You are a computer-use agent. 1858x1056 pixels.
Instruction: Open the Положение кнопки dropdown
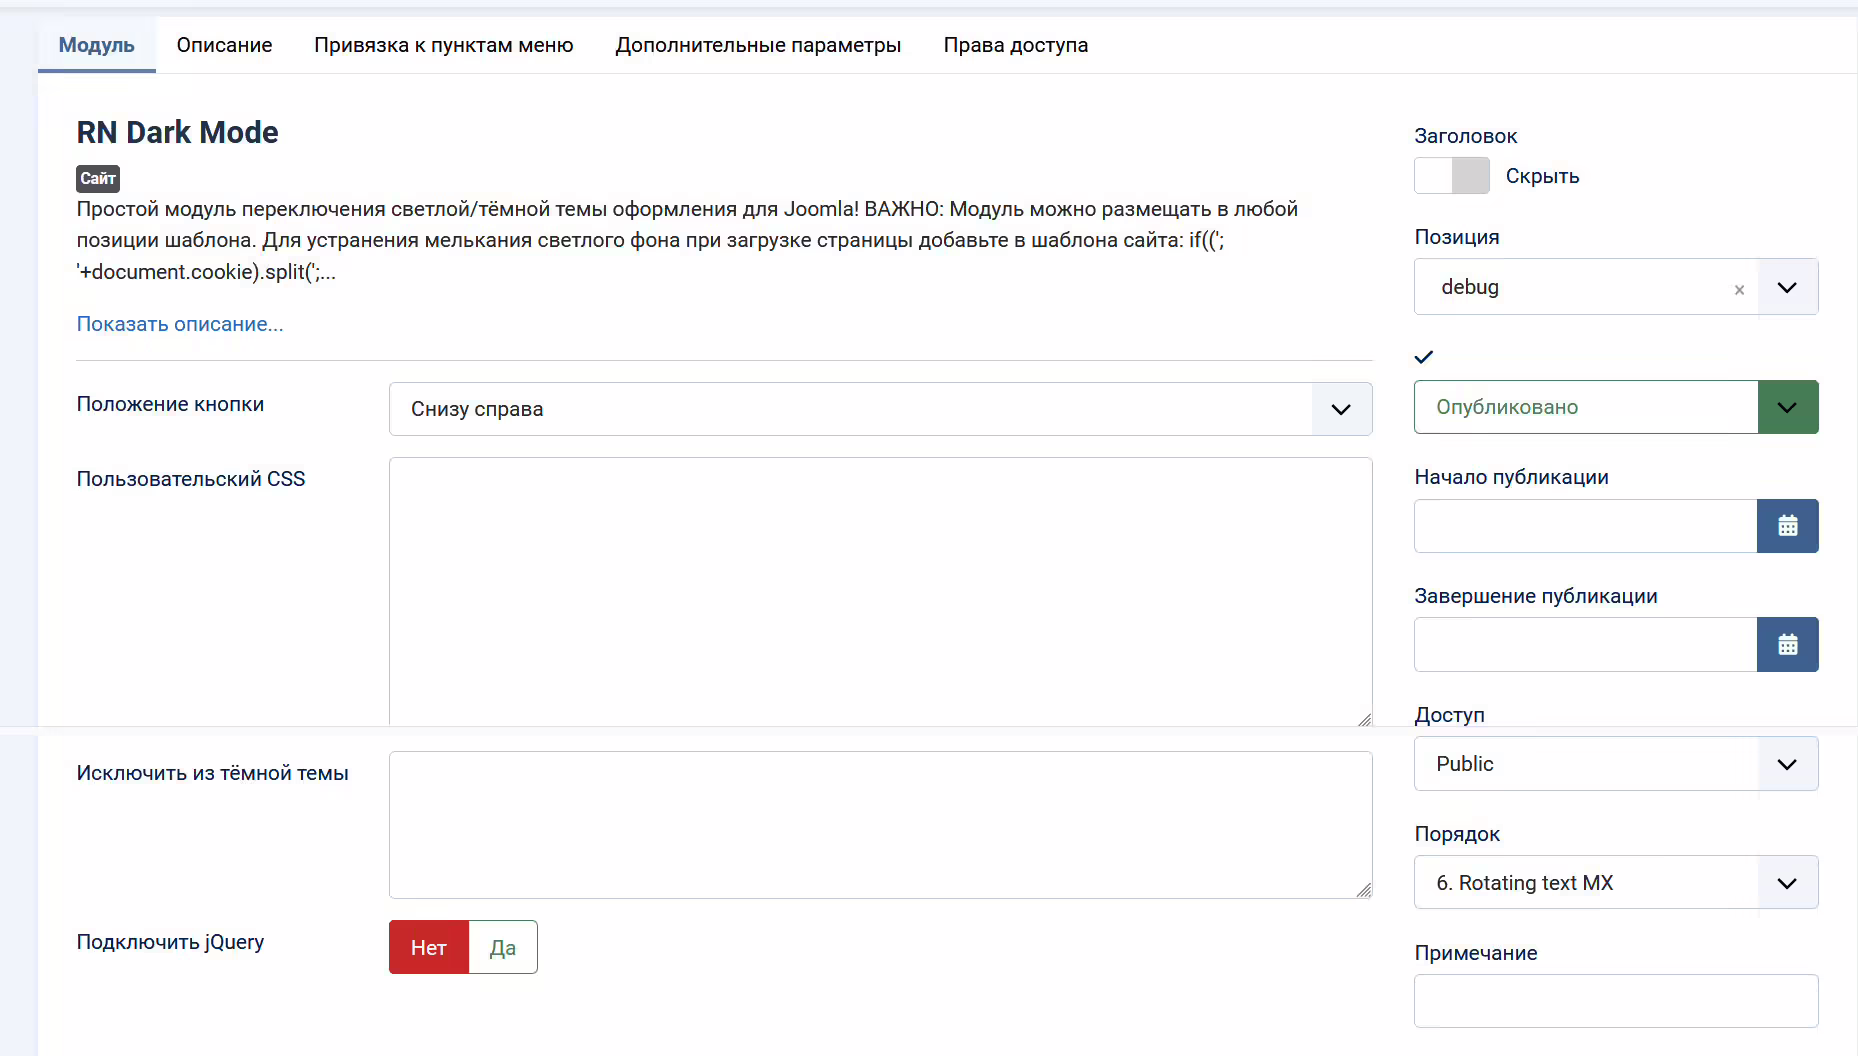pos(880,409)
